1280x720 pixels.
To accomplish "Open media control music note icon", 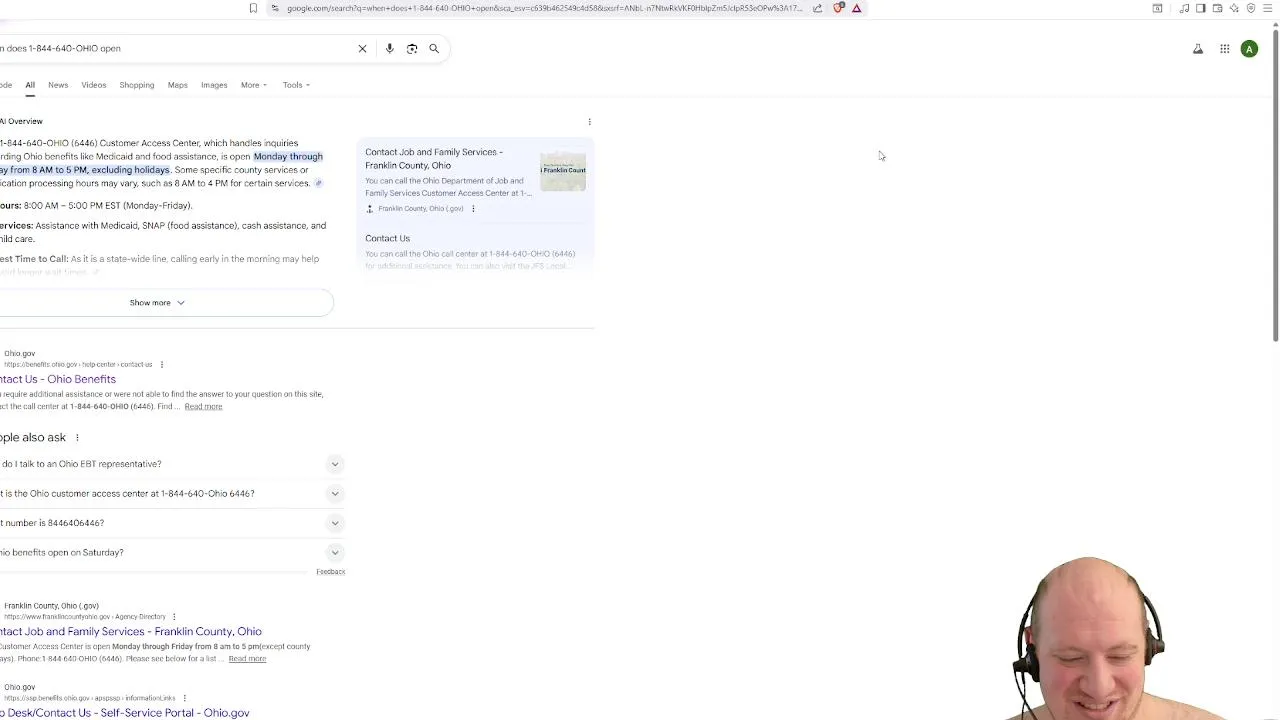I will [1184, 8].
